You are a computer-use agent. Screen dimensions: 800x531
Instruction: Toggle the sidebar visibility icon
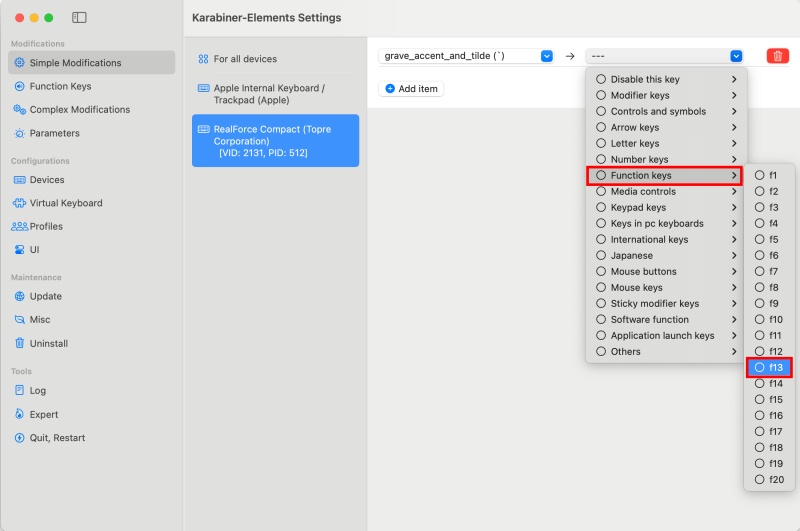(80, 18)
